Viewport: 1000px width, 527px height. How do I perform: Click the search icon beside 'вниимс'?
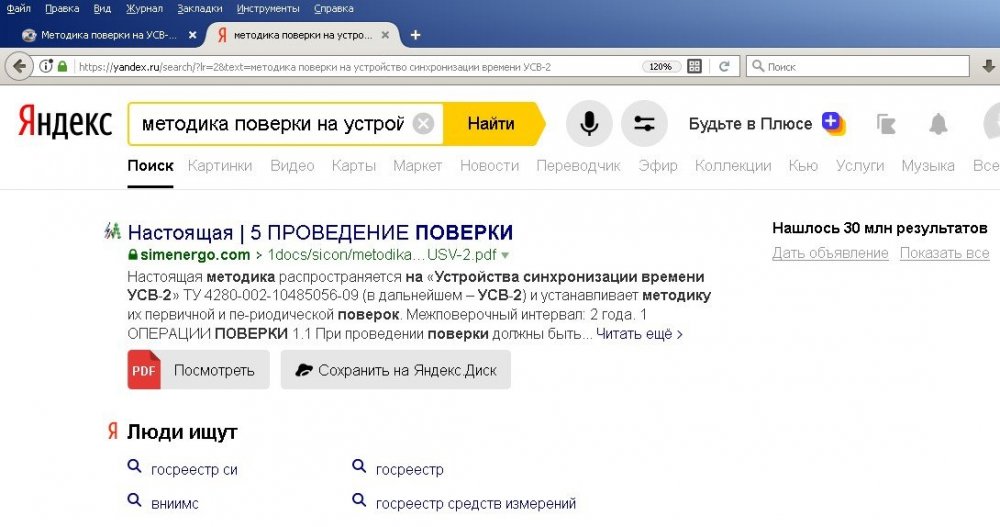point(134,500)
